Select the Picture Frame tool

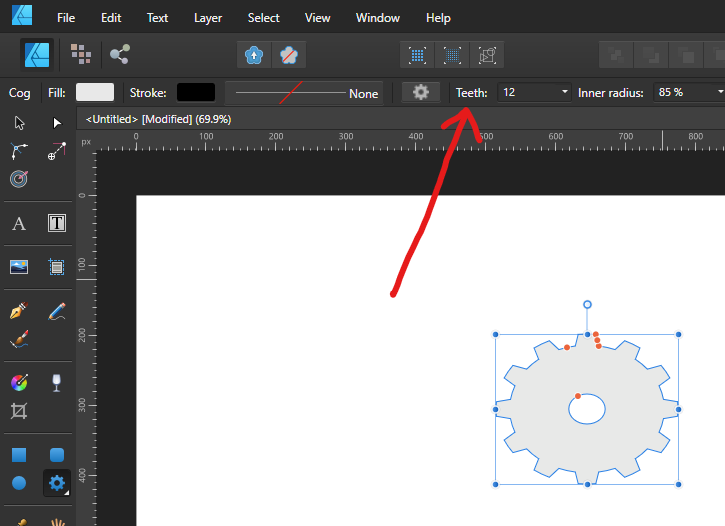point(56,267)
